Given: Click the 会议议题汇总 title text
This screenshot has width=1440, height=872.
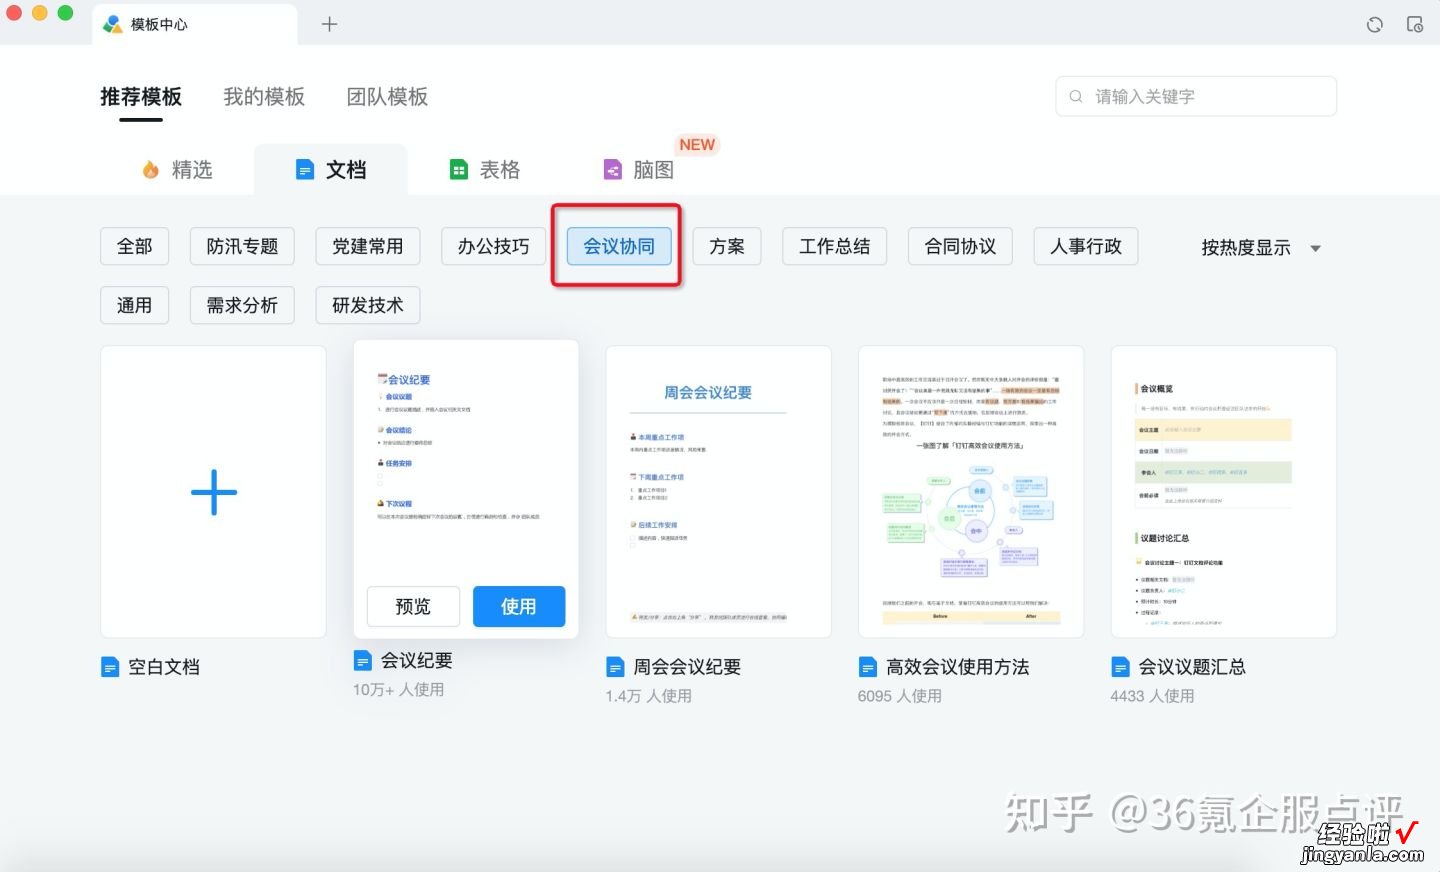Looking at the screenshot, I should [x=1192, y=667].
